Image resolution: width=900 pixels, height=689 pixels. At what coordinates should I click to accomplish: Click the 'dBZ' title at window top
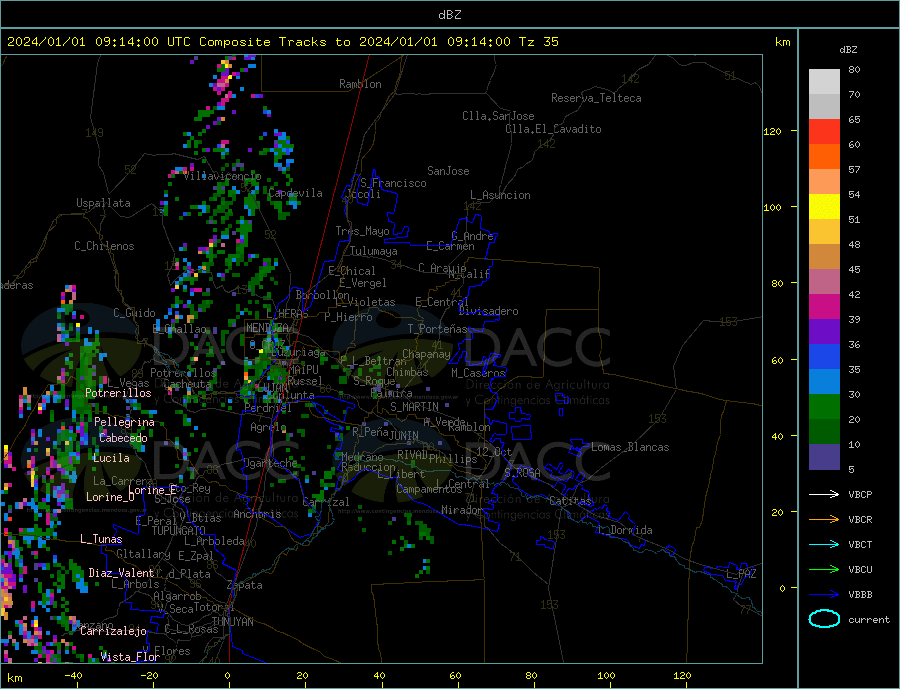pos(449,15)
